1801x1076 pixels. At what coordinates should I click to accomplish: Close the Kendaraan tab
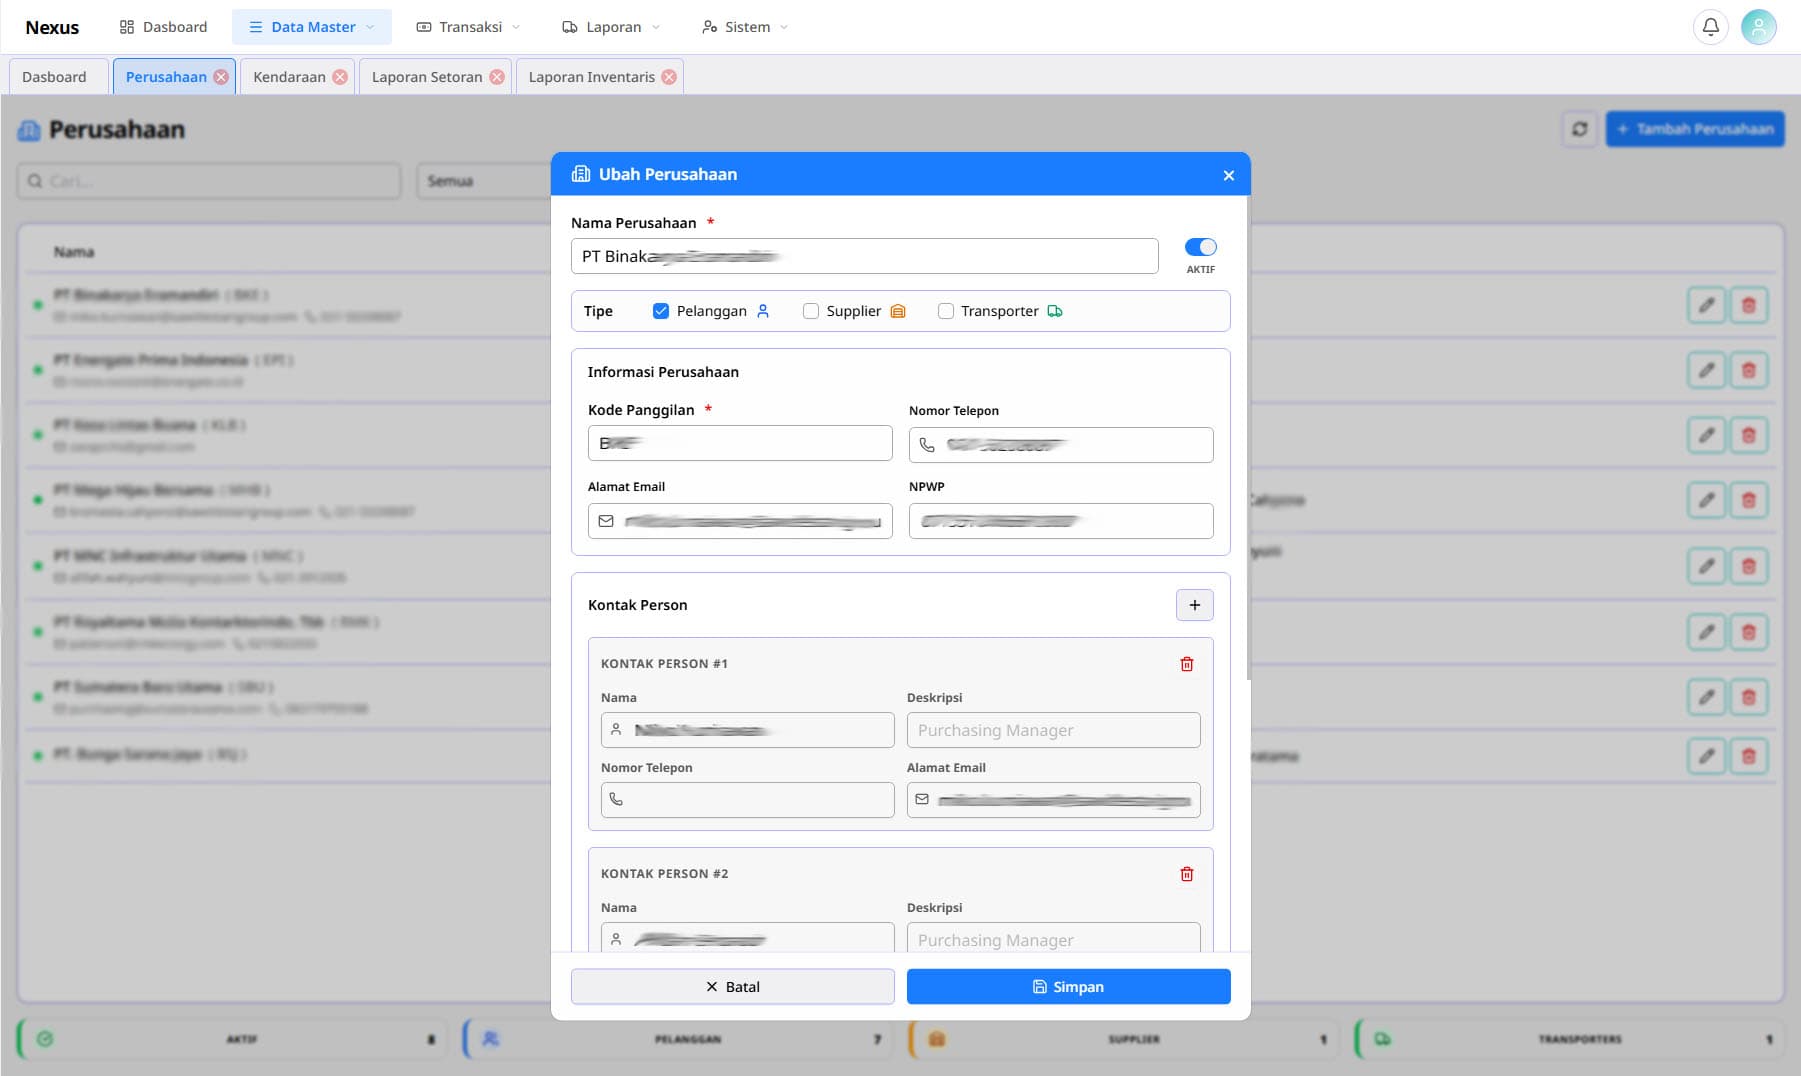tap(340, 77)
